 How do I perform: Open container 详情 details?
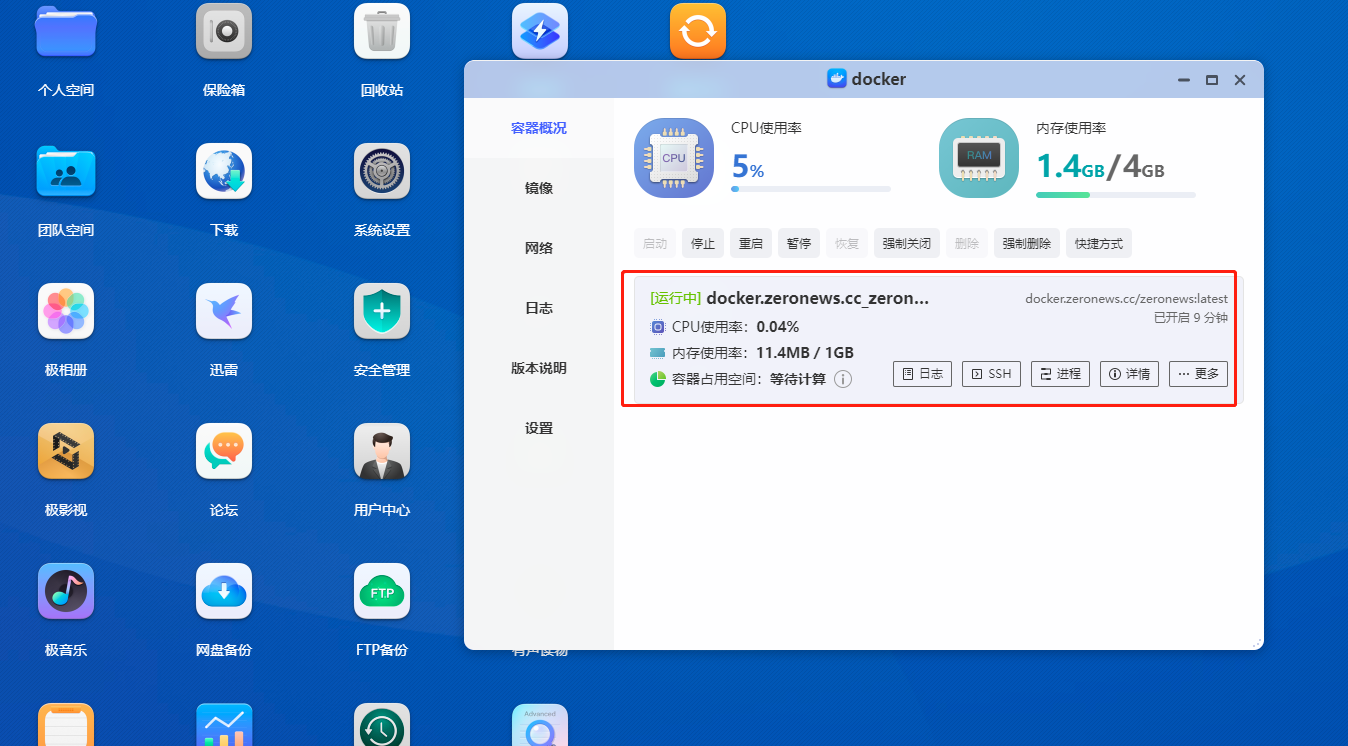[x=1129, y=374]
